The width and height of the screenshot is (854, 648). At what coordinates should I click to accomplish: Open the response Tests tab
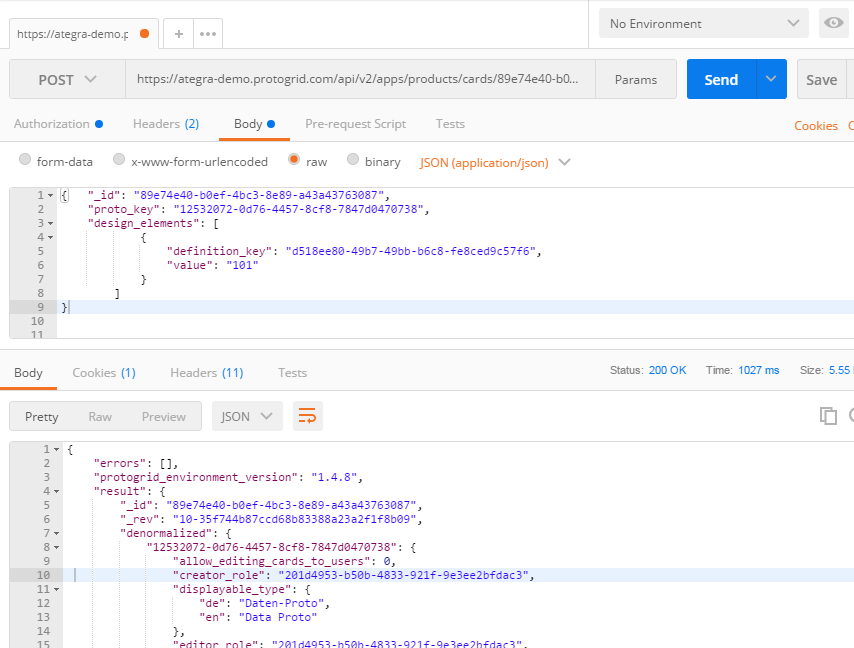pos(292,373)
